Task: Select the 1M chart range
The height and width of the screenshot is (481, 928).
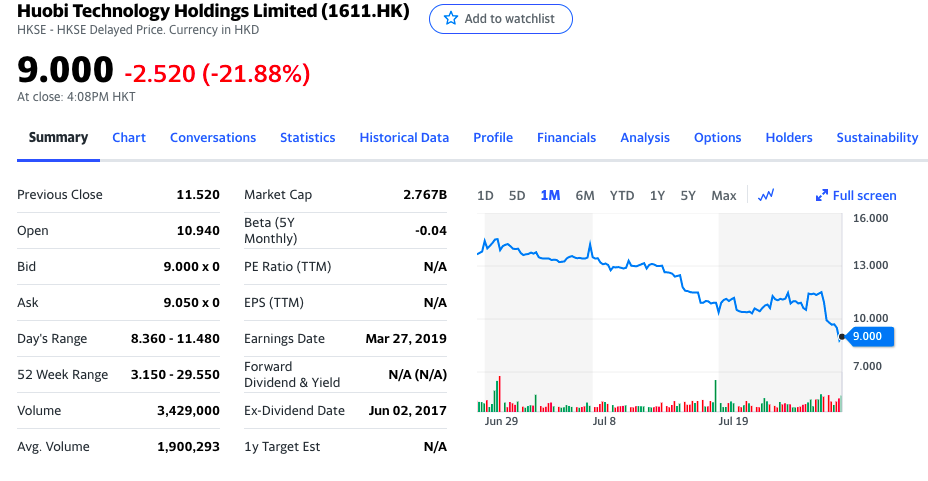Action: pyautogui.click(x=550, y=195)
